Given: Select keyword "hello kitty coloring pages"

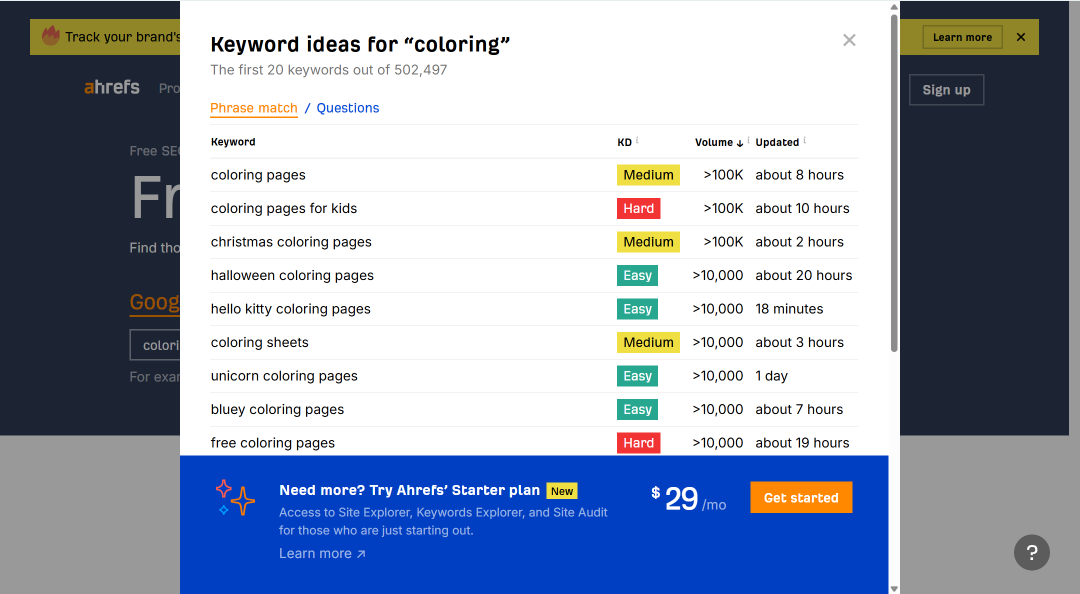Looking at the screenshot, I should pyautogui.click(x=291, y=309).
